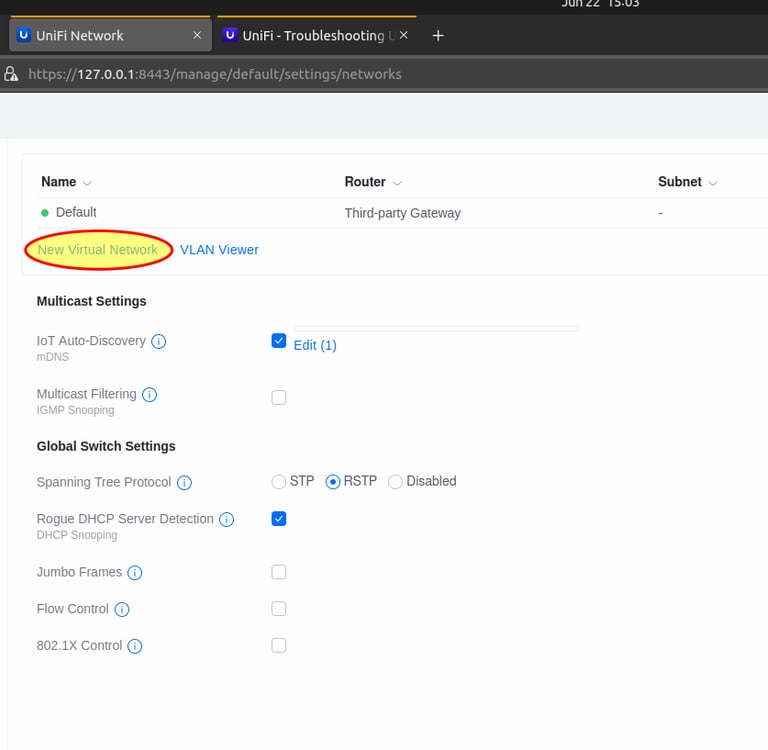This screenshot has height=750, width=768.
Task: Switch to UniFi - Troubleshooting tab
Action: [316, 35]
